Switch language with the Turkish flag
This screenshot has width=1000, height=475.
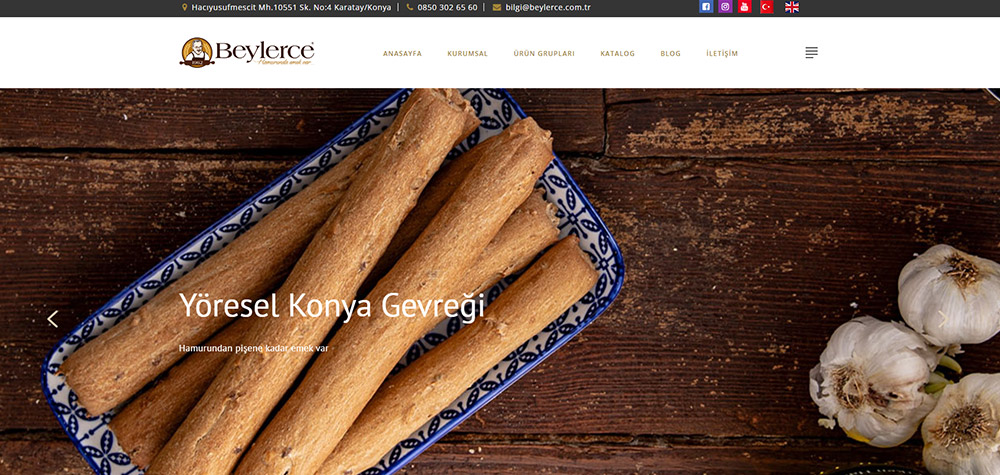[767, 7]
